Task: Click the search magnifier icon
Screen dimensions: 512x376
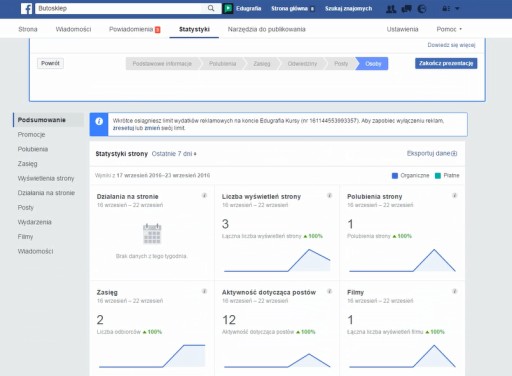Action: click(x=211, y=8)
